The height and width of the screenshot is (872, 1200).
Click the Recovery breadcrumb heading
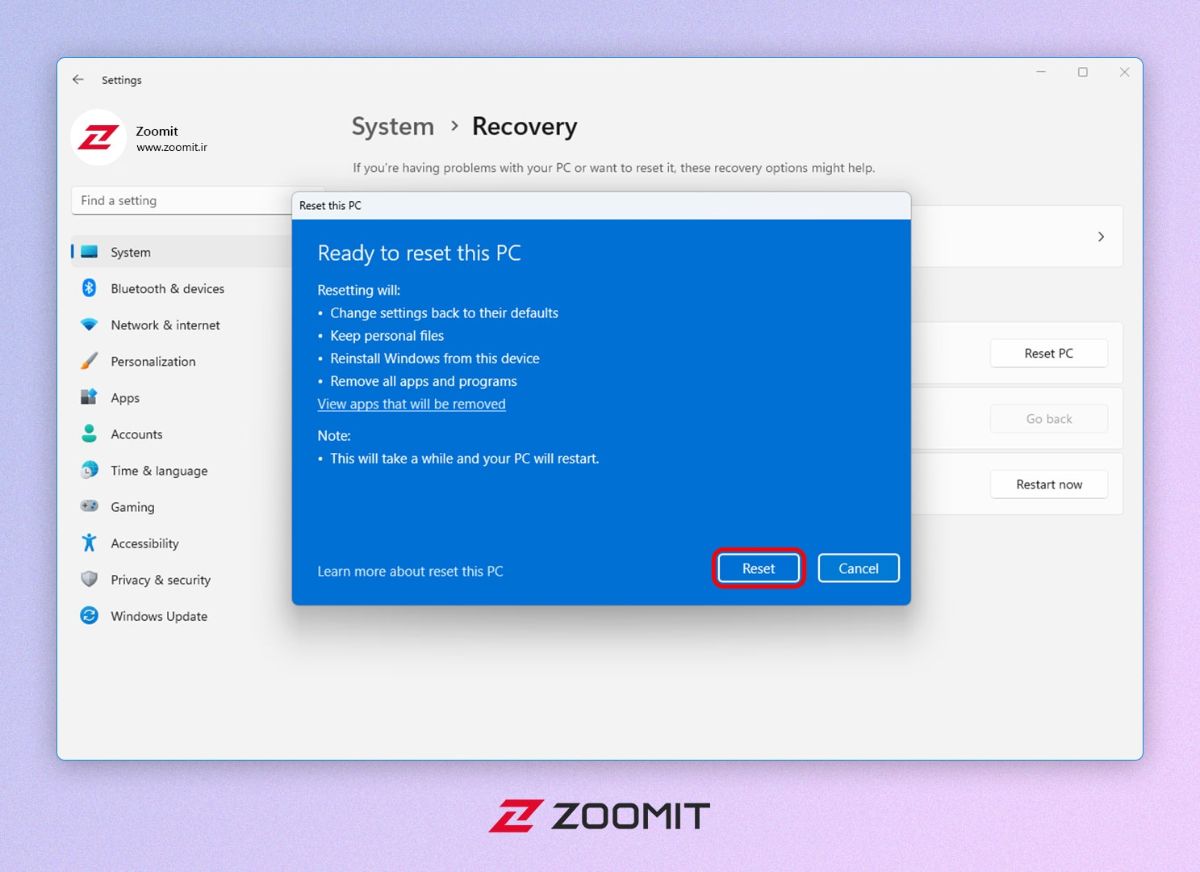(x=524, y=126)
